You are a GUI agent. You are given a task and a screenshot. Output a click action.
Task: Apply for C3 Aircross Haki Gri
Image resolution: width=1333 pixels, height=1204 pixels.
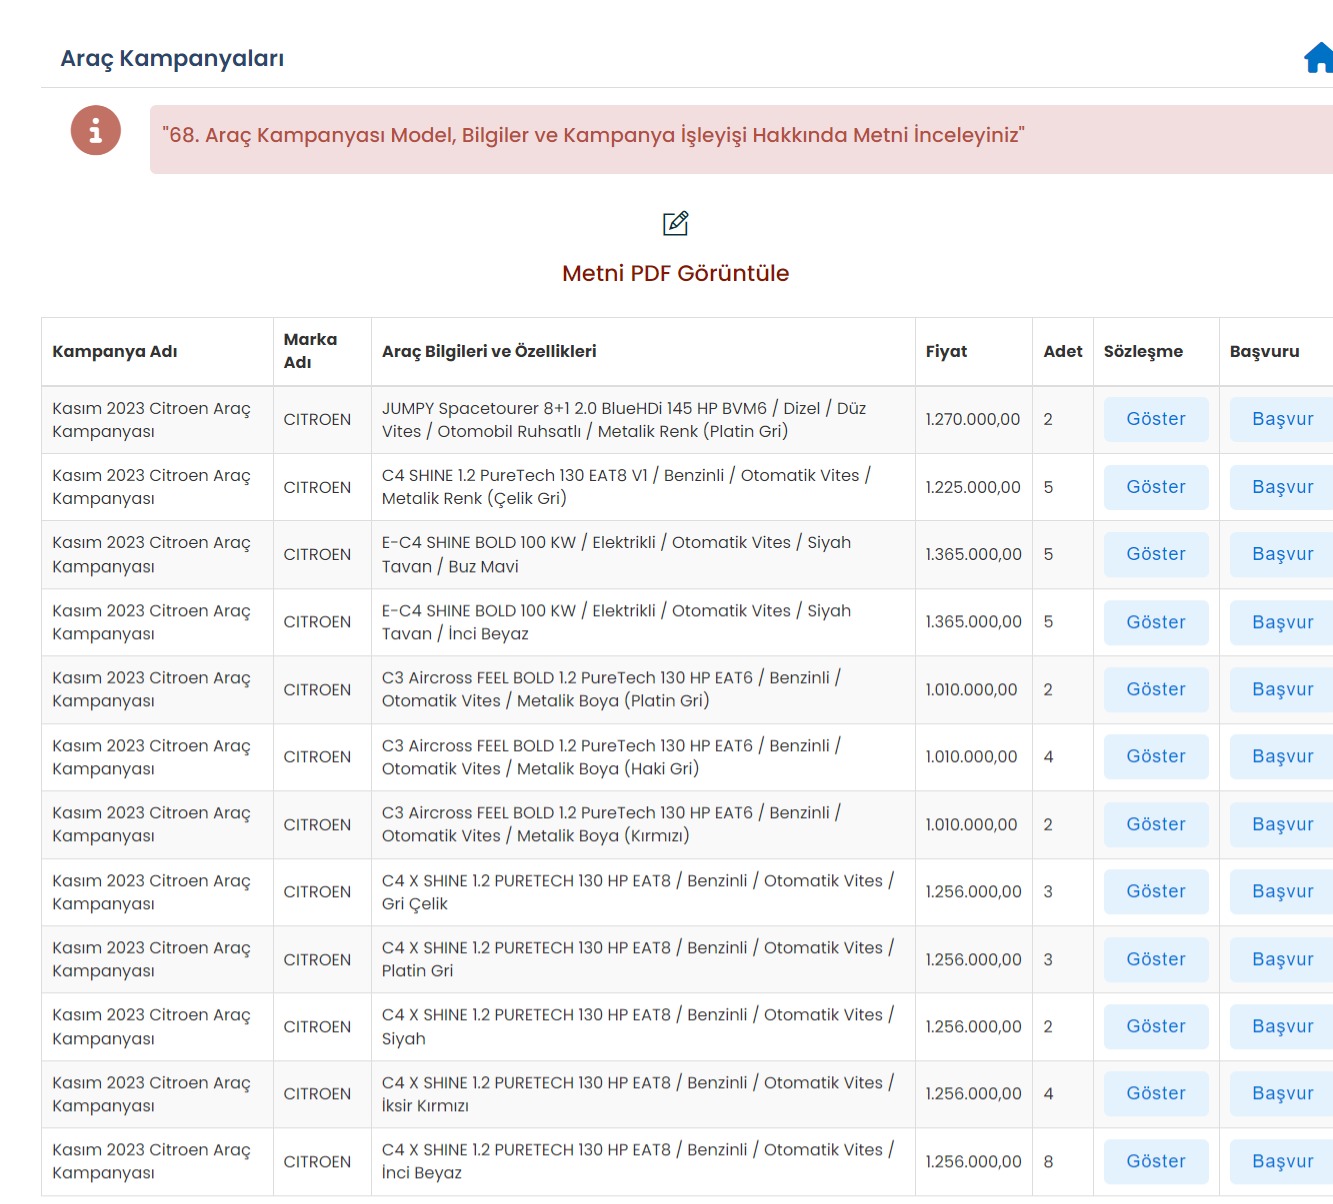[1282, 756]
